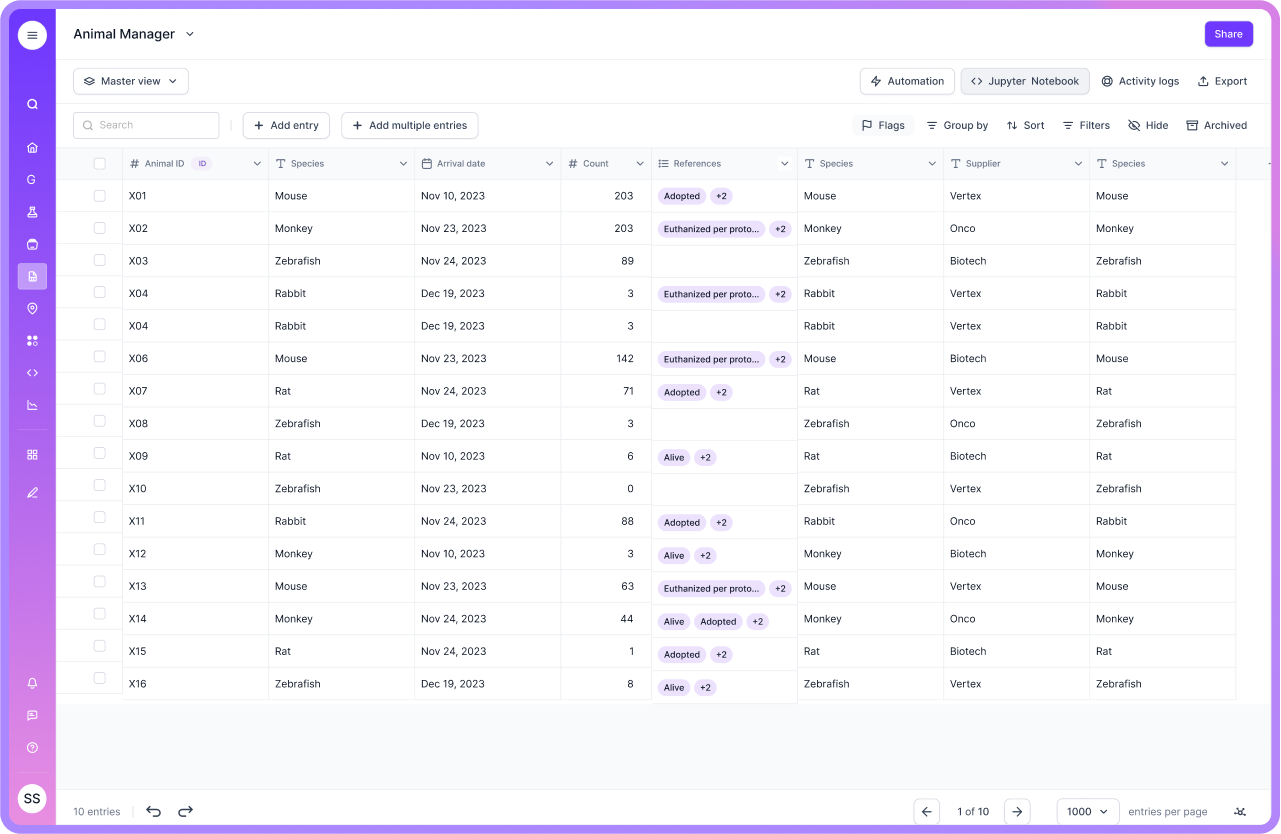Open the notifications bell icon
Screen dimensions: 1281x834
coord(32,683)
